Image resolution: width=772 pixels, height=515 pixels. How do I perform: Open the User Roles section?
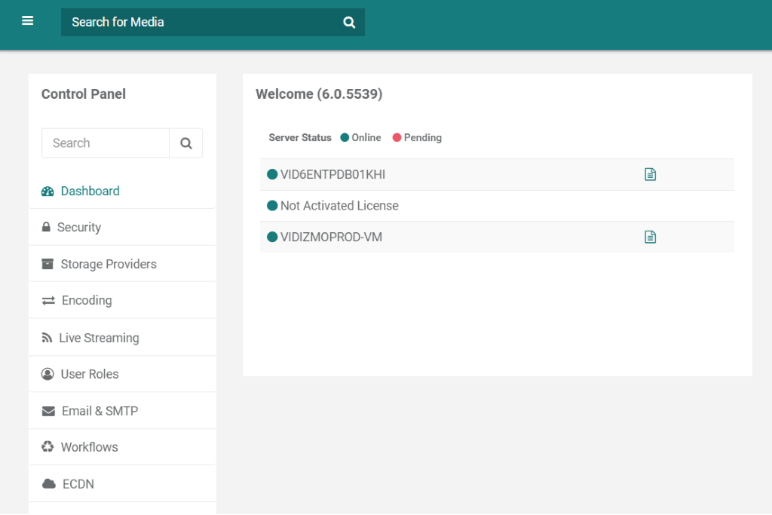89,374
